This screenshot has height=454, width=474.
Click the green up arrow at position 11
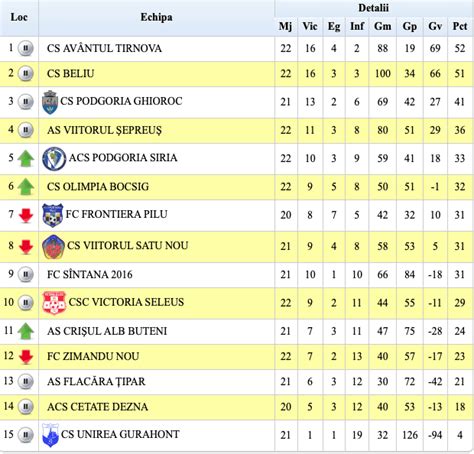pyautogui.click(x=26, y=331)
